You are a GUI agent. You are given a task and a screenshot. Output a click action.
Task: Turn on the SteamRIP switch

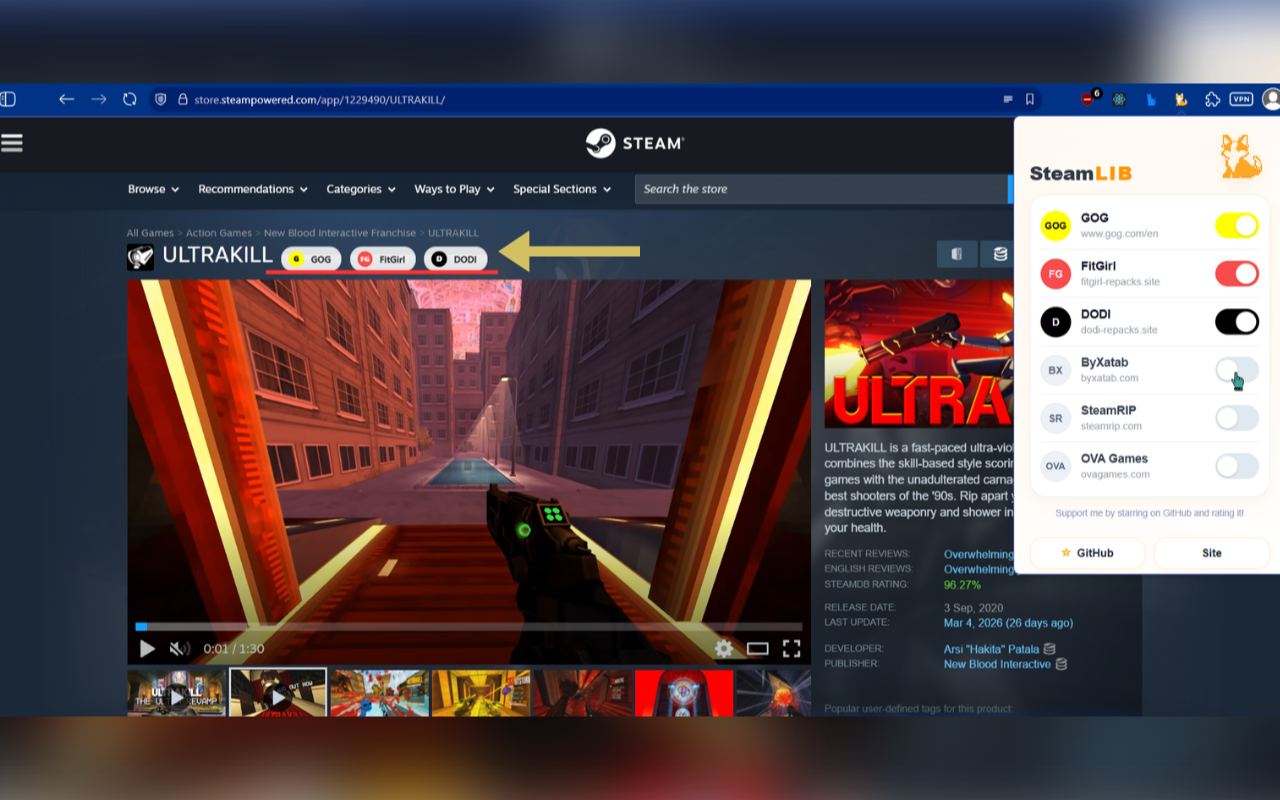[x=1236, y=418]
